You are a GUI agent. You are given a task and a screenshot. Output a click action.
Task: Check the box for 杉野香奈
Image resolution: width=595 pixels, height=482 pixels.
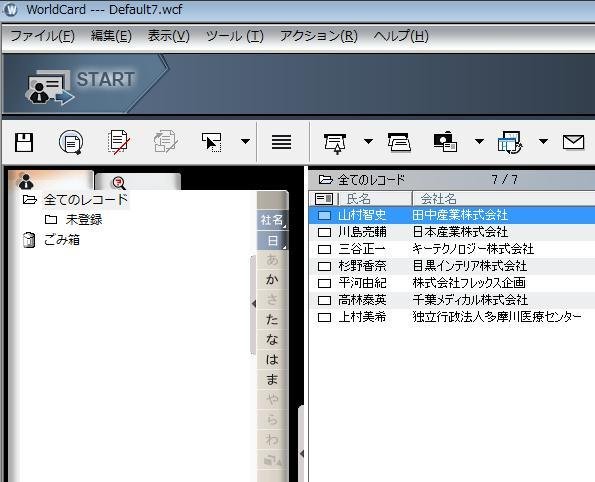[324, 266]
